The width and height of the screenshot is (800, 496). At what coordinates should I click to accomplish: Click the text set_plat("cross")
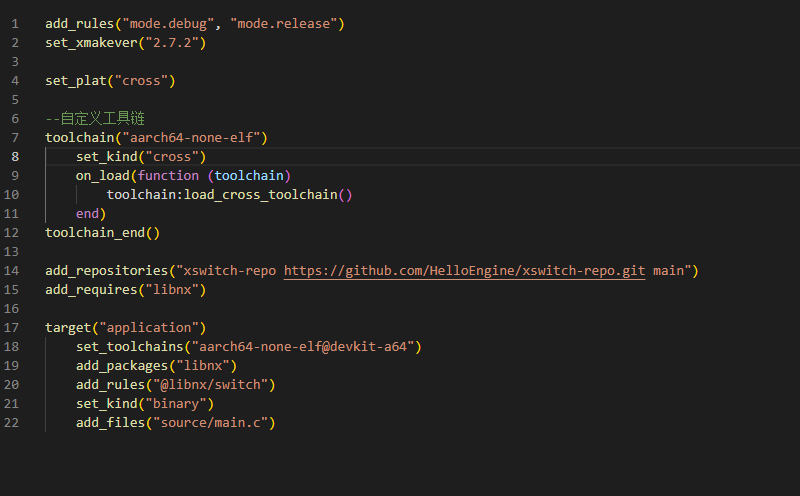tap(110, 81)
